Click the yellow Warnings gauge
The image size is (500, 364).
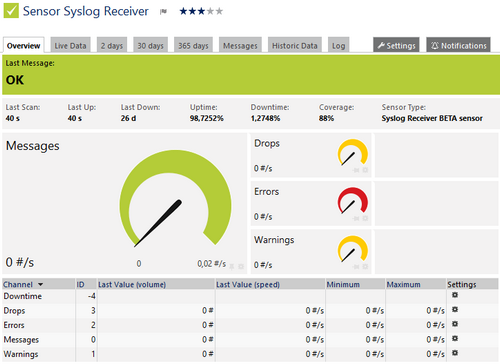point(353,249)
